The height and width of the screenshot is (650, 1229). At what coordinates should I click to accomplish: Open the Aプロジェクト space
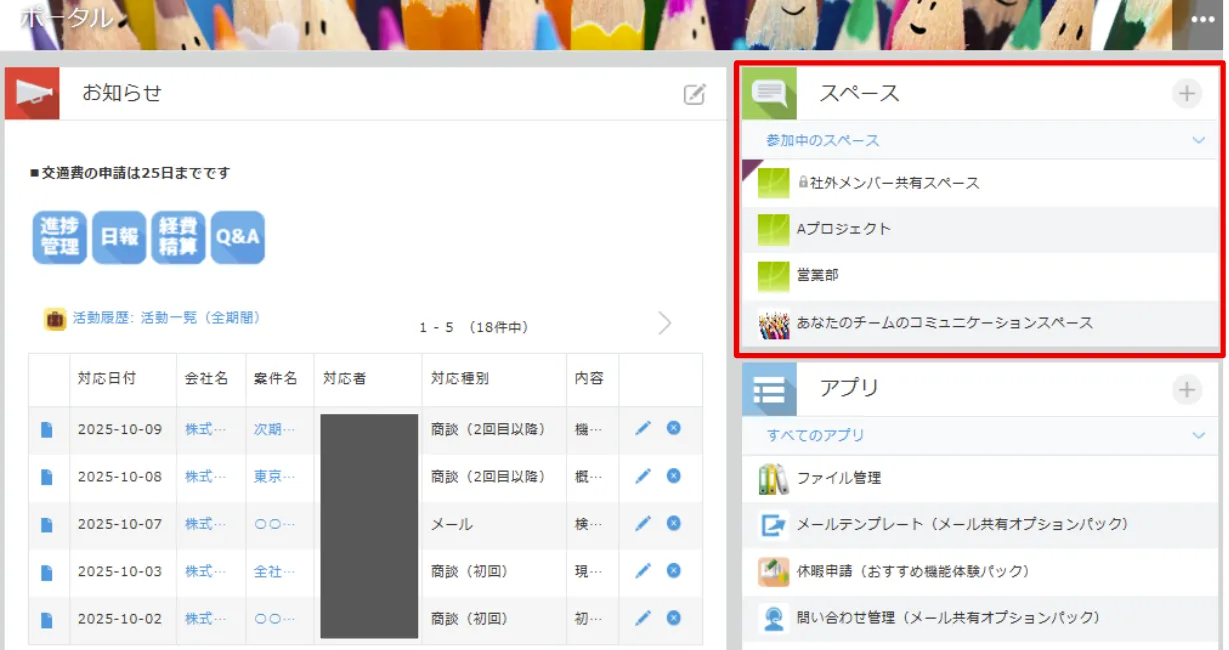[843, 229]
